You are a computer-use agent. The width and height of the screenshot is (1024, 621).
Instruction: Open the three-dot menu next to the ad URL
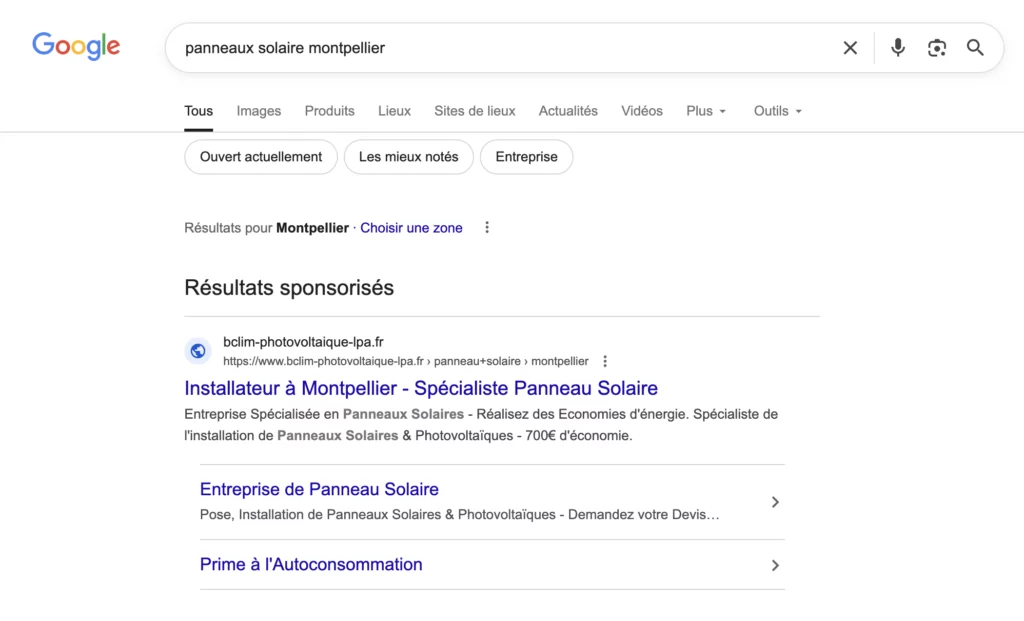click(x=605, y=360)
